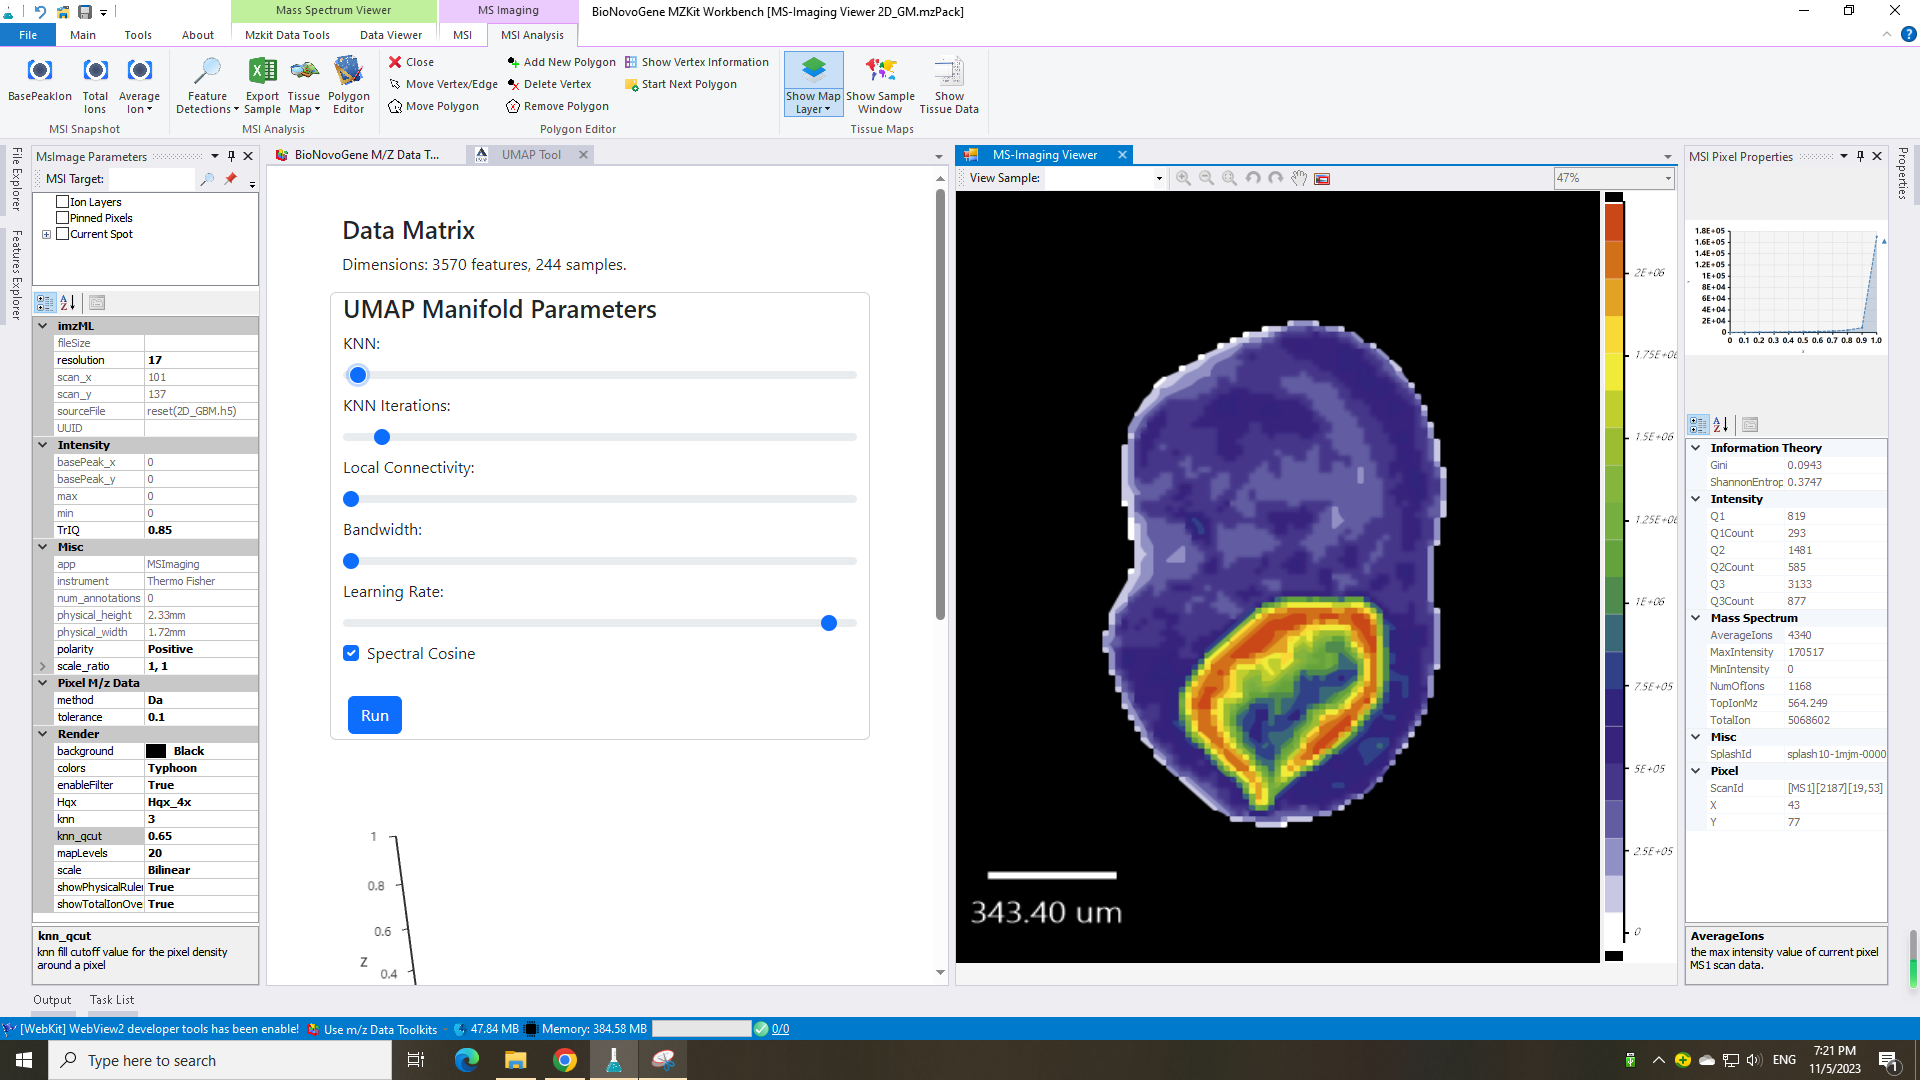Click the BasePeakIon snapshot icon
1920x1080 pixels.
click(39, 71)
